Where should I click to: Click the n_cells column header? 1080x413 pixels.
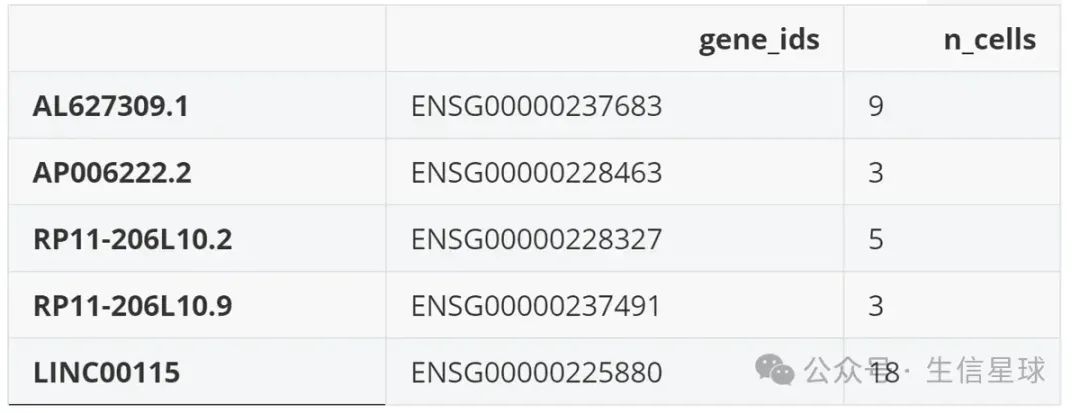pyautogui.click(x=990, y=39)
